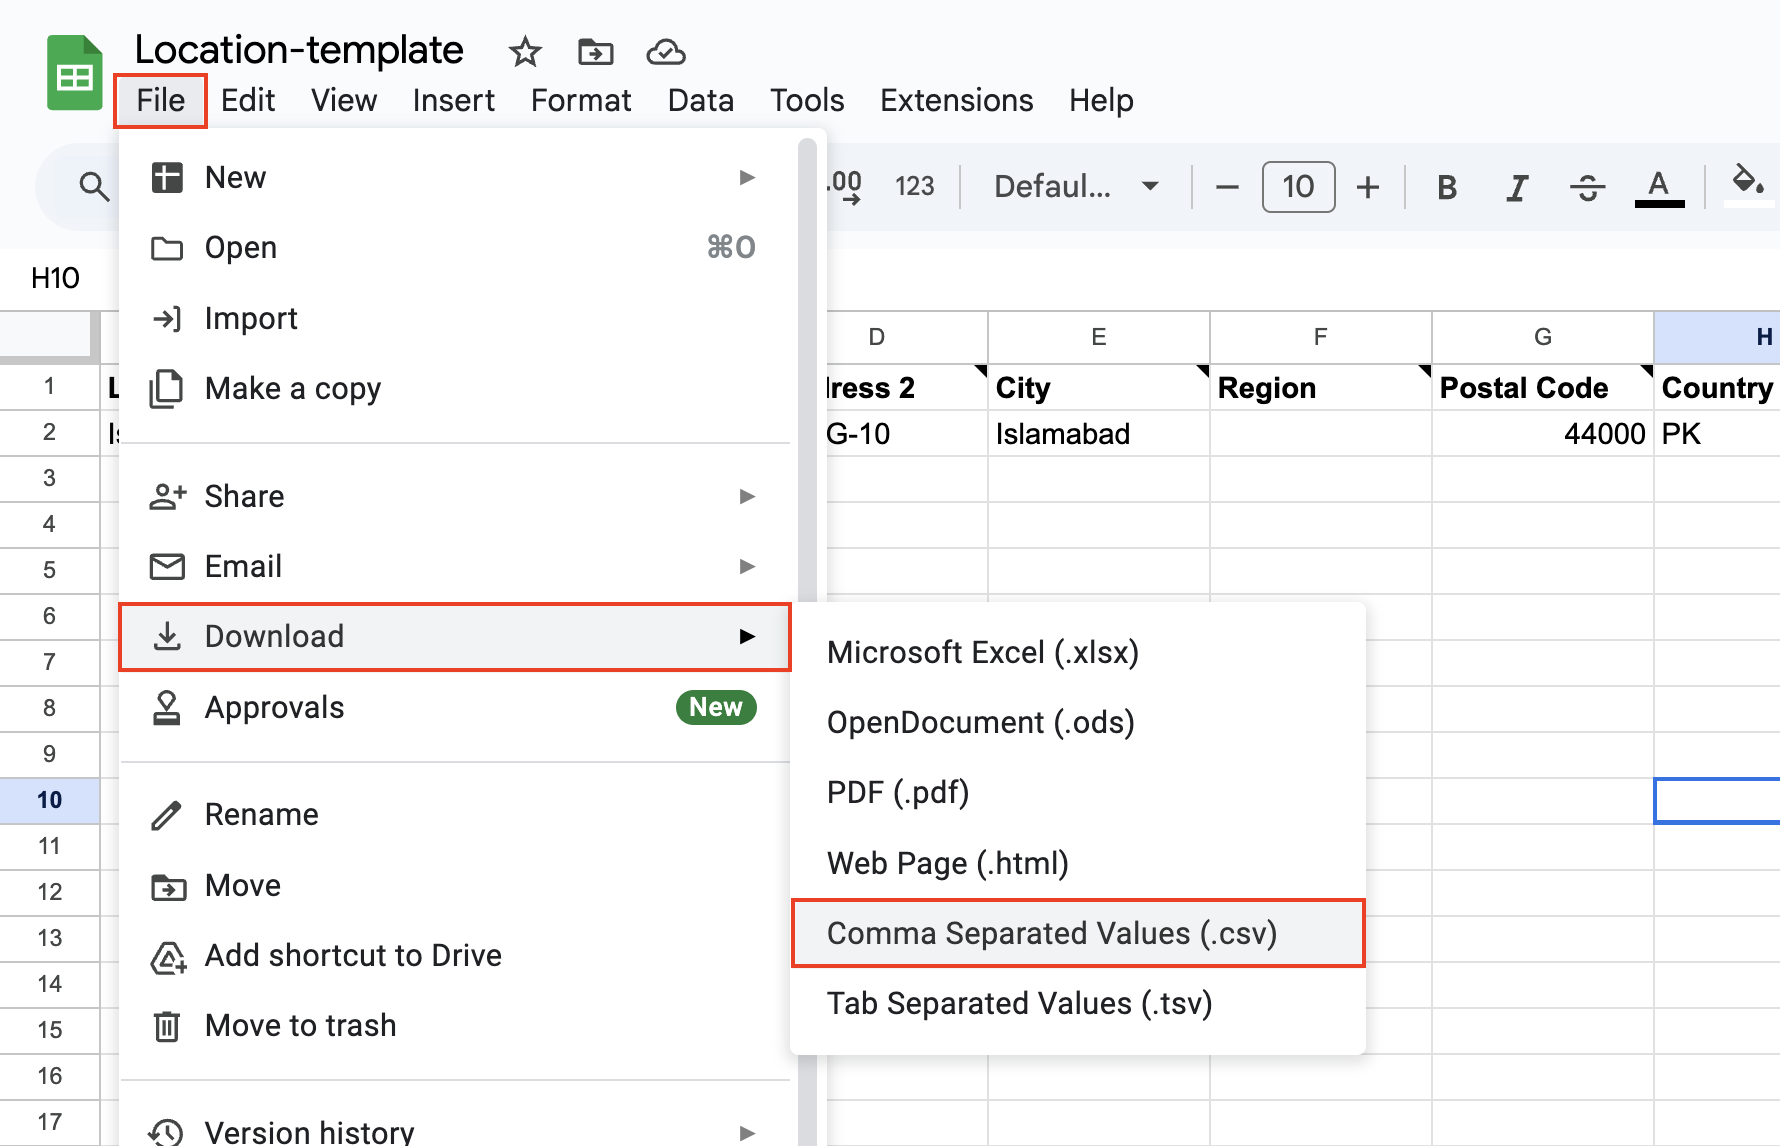This screenshot has width=1780, height=1146.
Task: Open the text color picker
Action: [x=1659, y=187]
